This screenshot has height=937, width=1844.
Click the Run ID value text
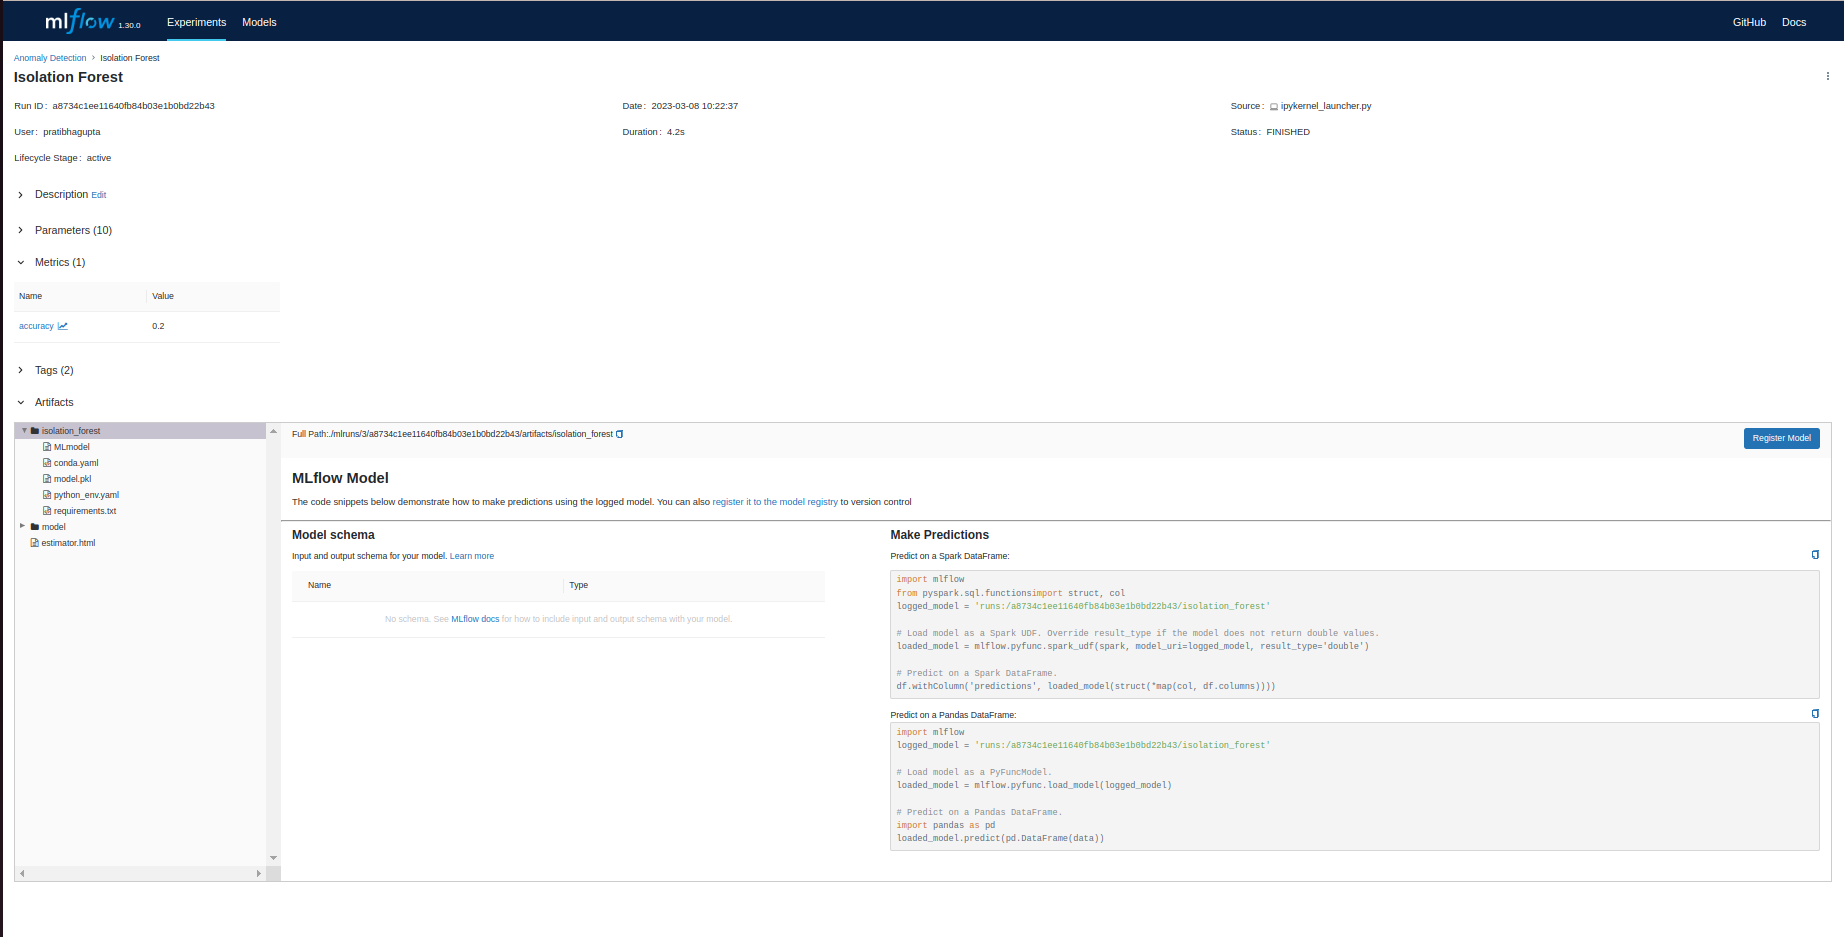134,106
